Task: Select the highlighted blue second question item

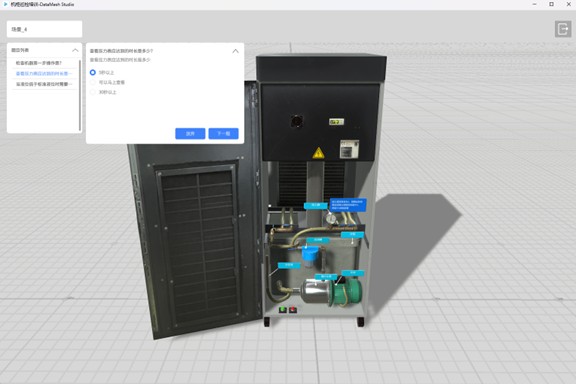Action: pos(44,73)
